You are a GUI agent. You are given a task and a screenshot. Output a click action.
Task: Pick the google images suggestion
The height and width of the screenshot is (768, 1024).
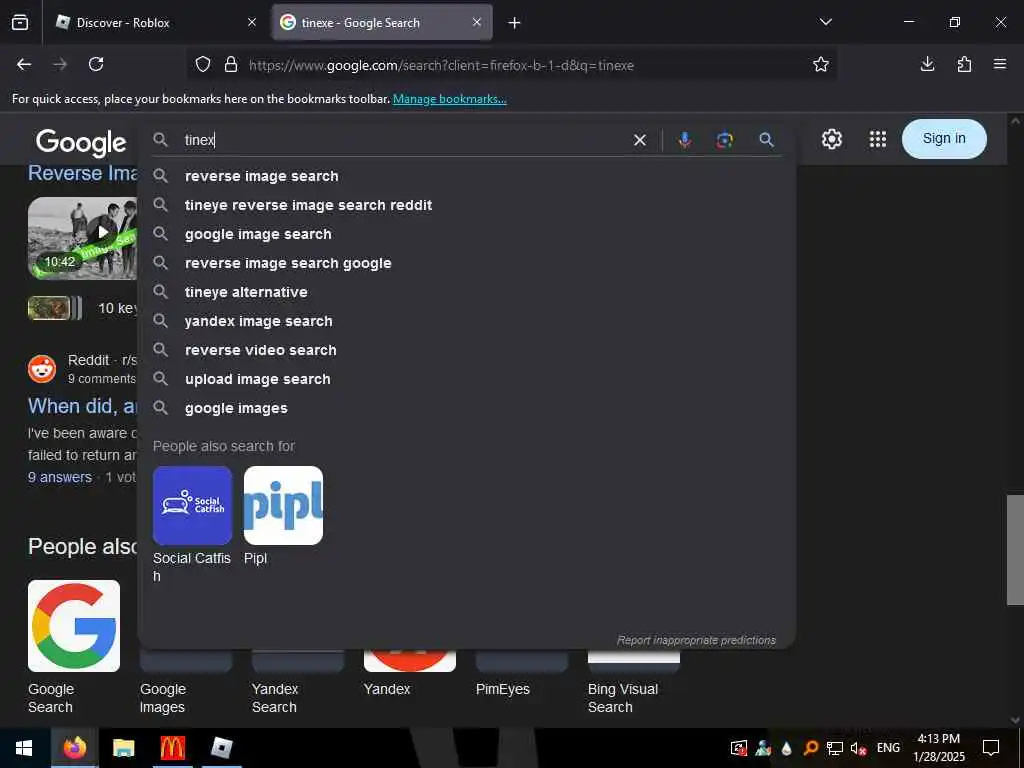click(x=467, y=408)
